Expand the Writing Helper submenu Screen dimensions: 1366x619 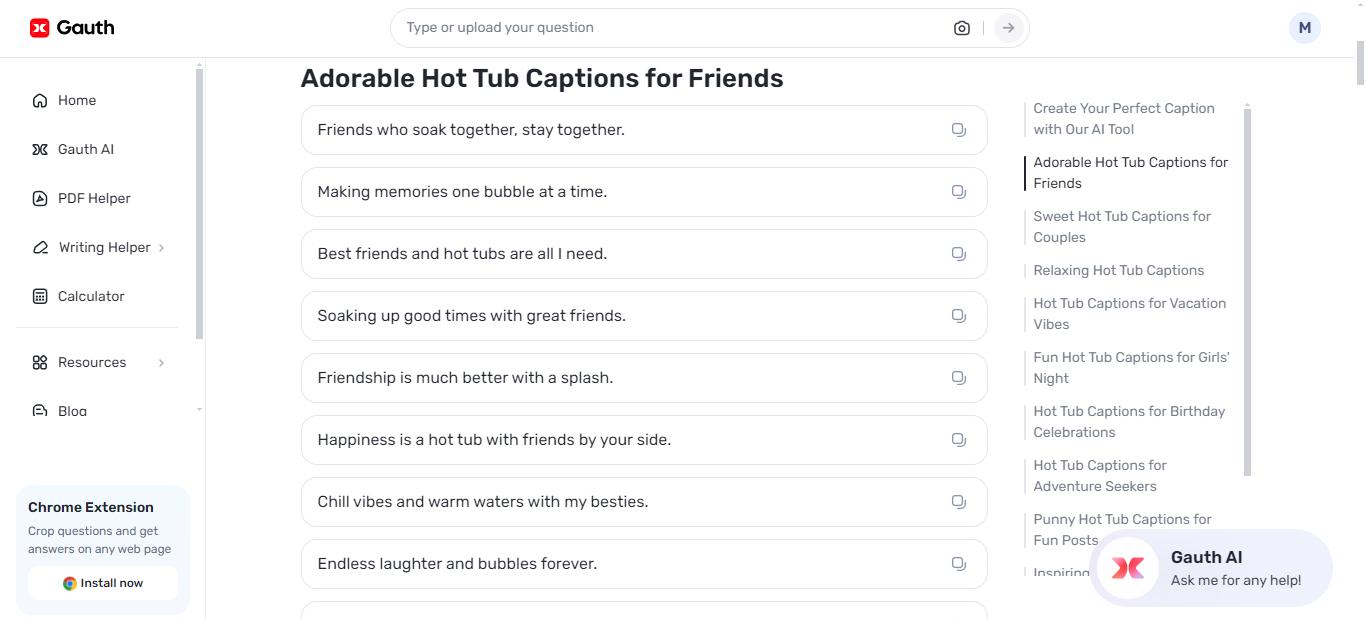pos(161,247)
